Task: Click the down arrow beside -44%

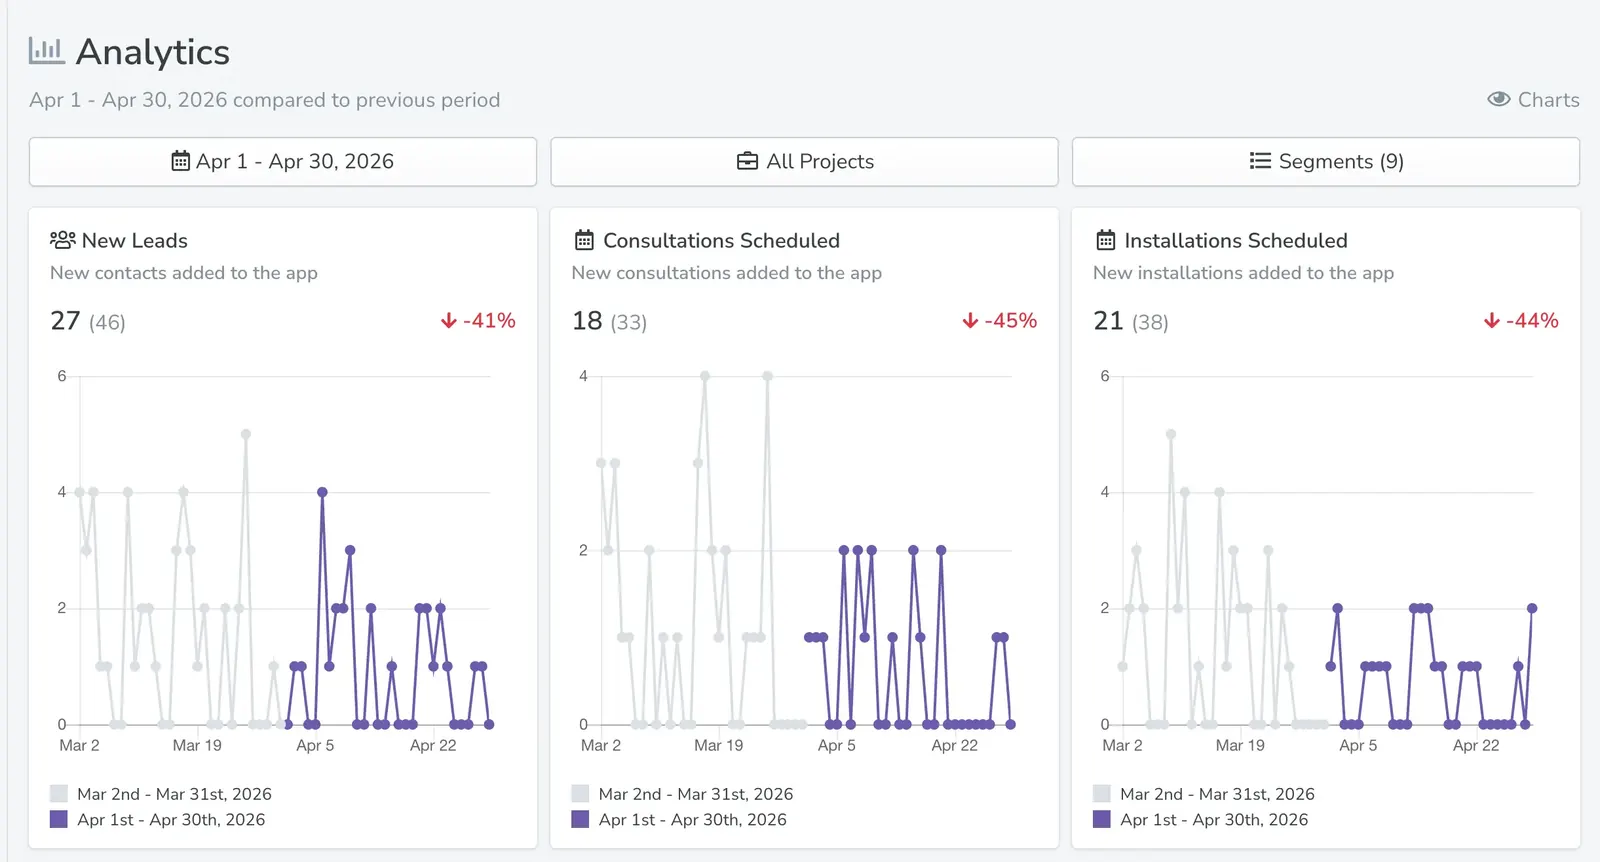Action: (1491, 321)
